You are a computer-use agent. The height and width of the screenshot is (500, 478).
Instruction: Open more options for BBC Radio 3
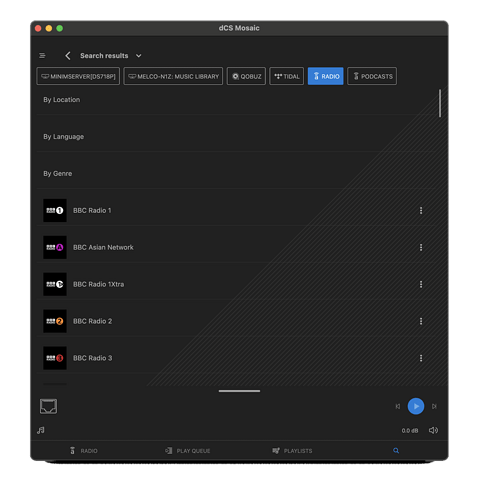point(421,358)
